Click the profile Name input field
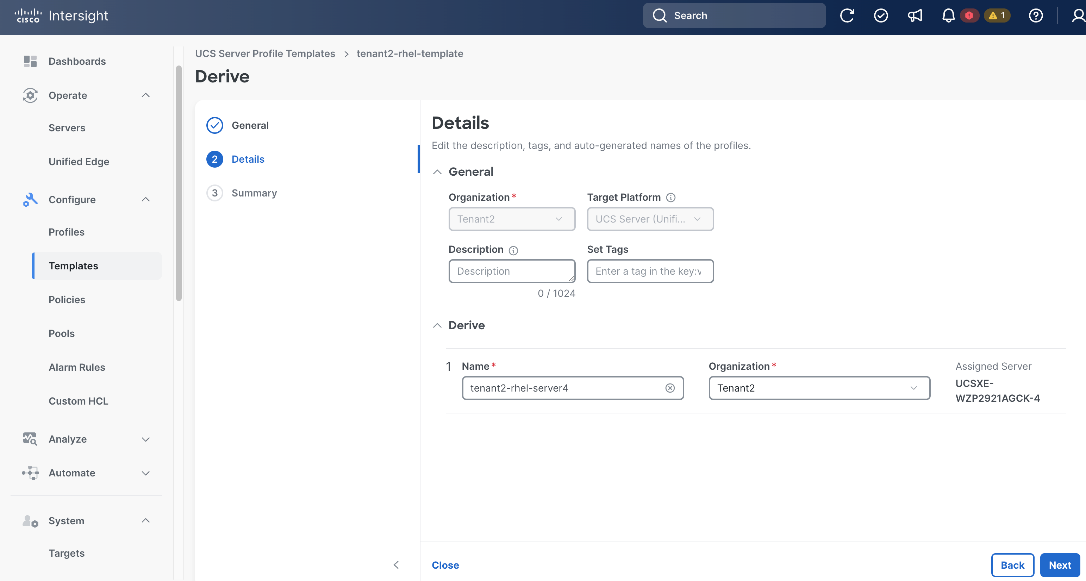1086x581 pixels. [x=573, y=388]
